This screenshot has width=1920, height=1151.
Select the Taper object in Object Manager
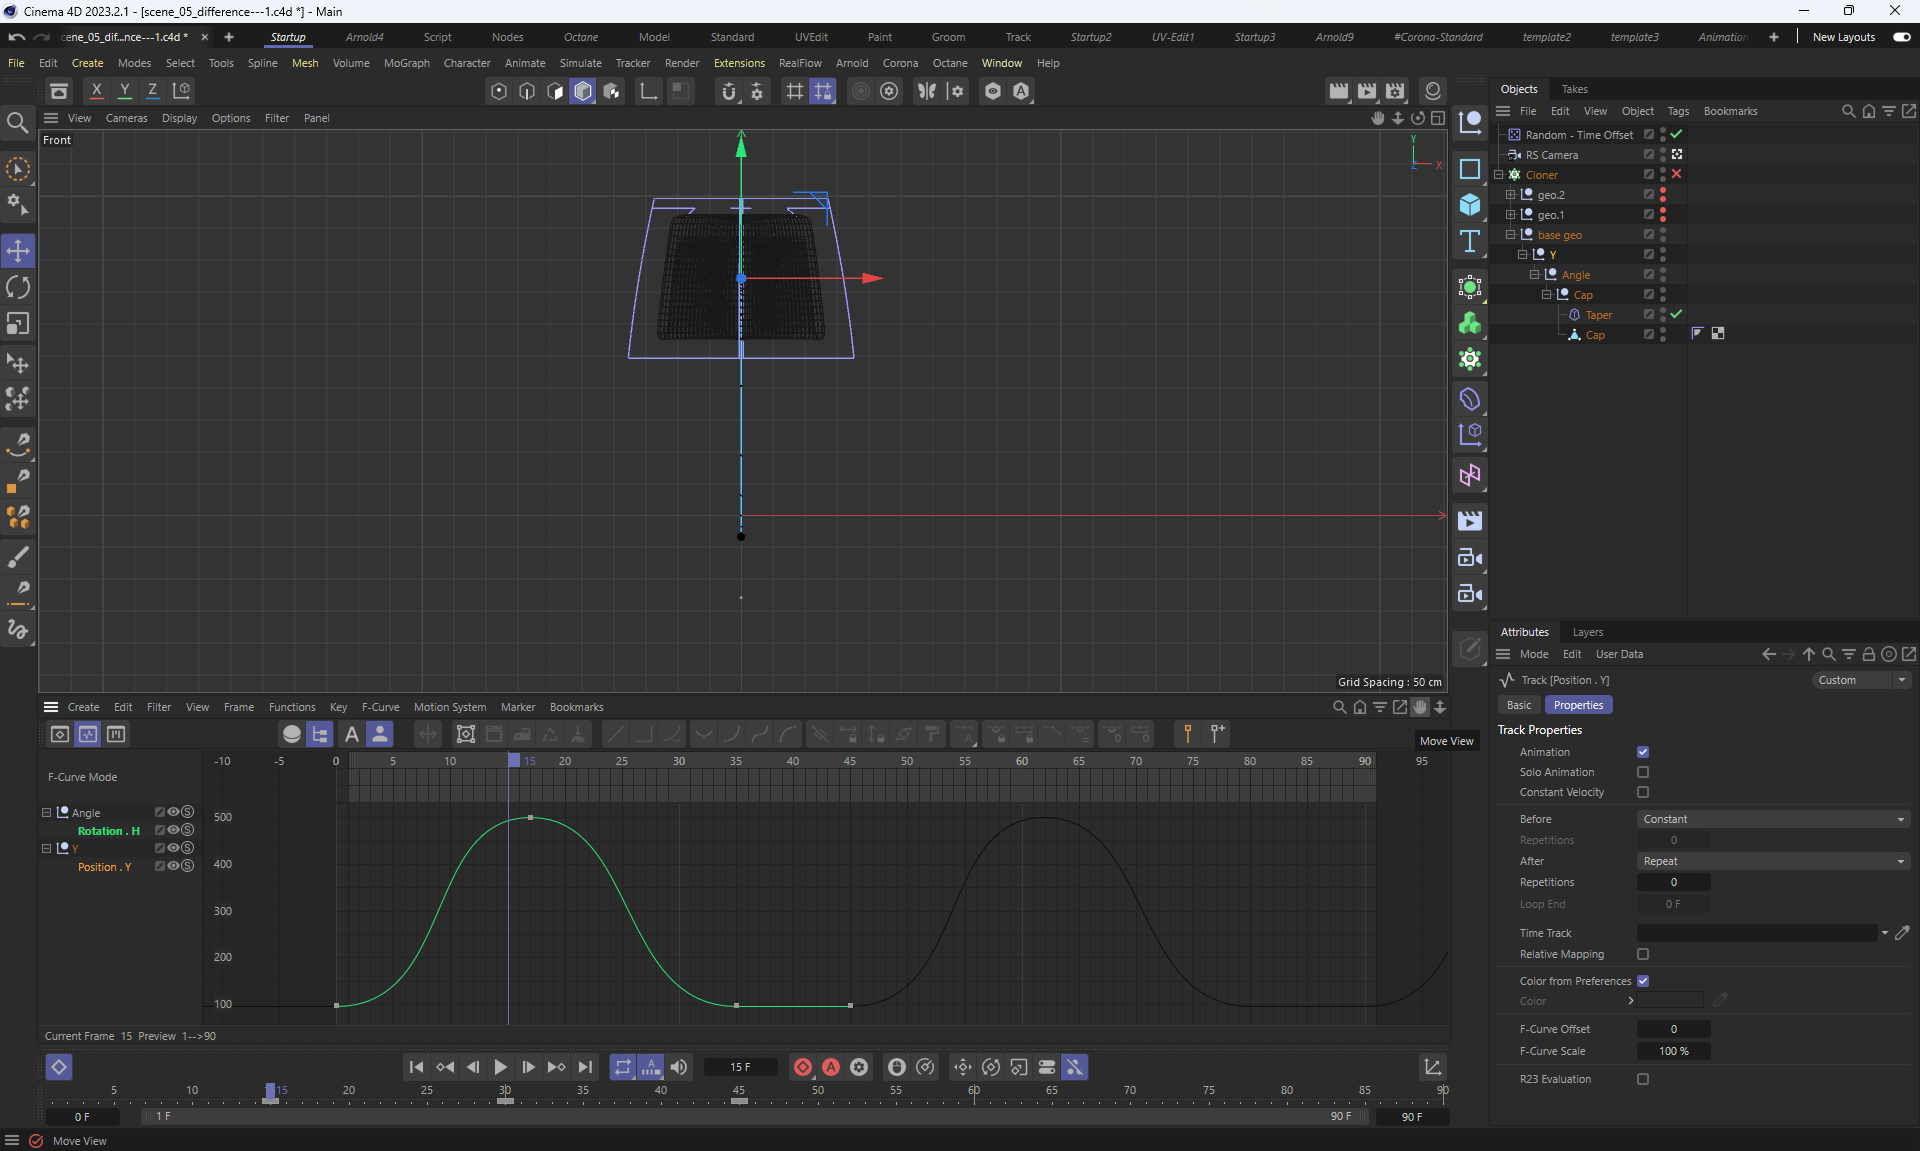coord(1598,315)
